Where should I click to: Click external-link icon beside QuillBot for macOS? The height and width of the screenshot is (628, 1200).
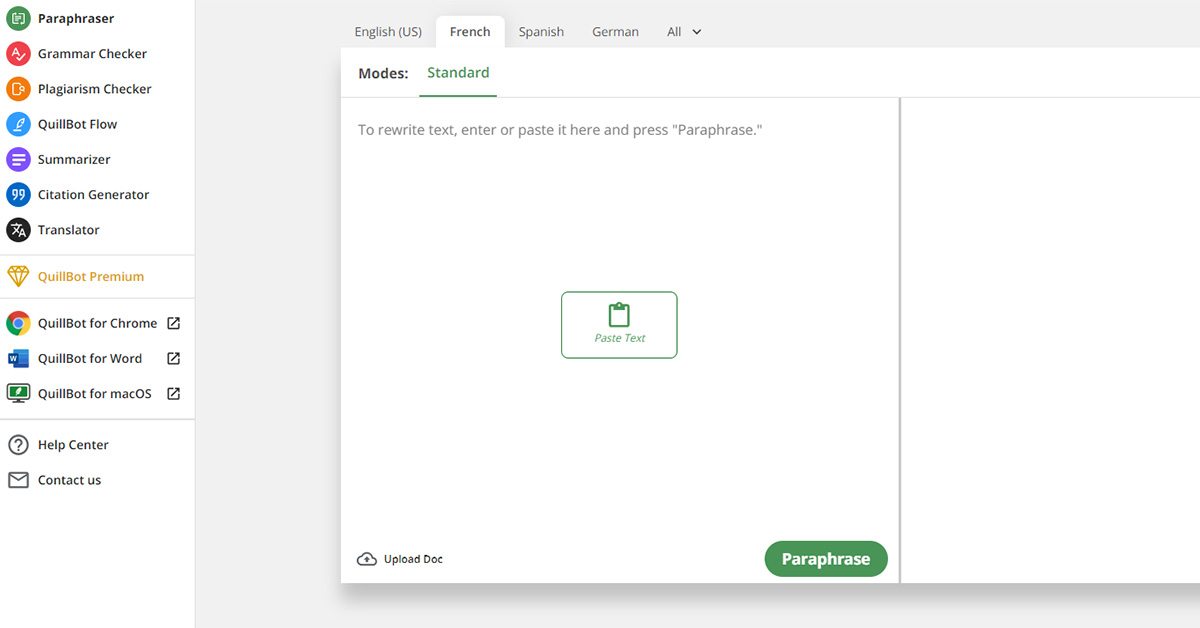click(x=173, y=394)
